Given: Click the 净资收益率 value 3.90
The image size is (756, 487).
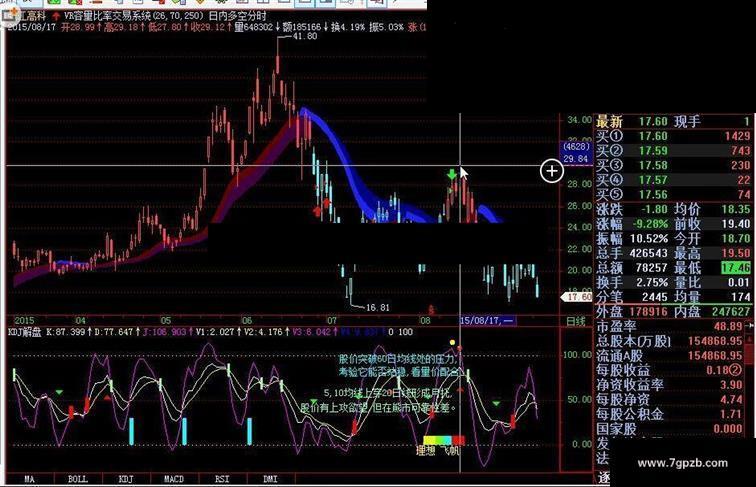Looking at the screenshot, I should [x=731, y=385].
